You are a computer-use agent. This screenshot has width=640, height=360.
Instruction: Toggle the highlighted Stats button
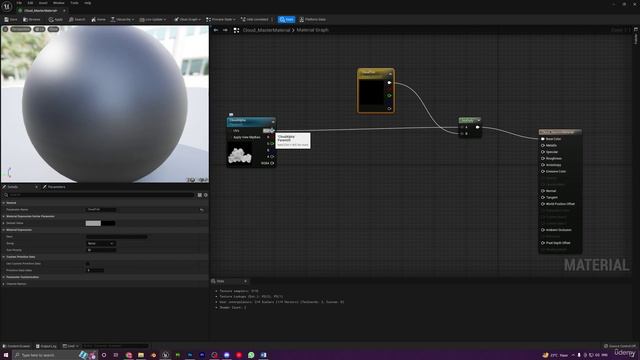tap(287, 19)
